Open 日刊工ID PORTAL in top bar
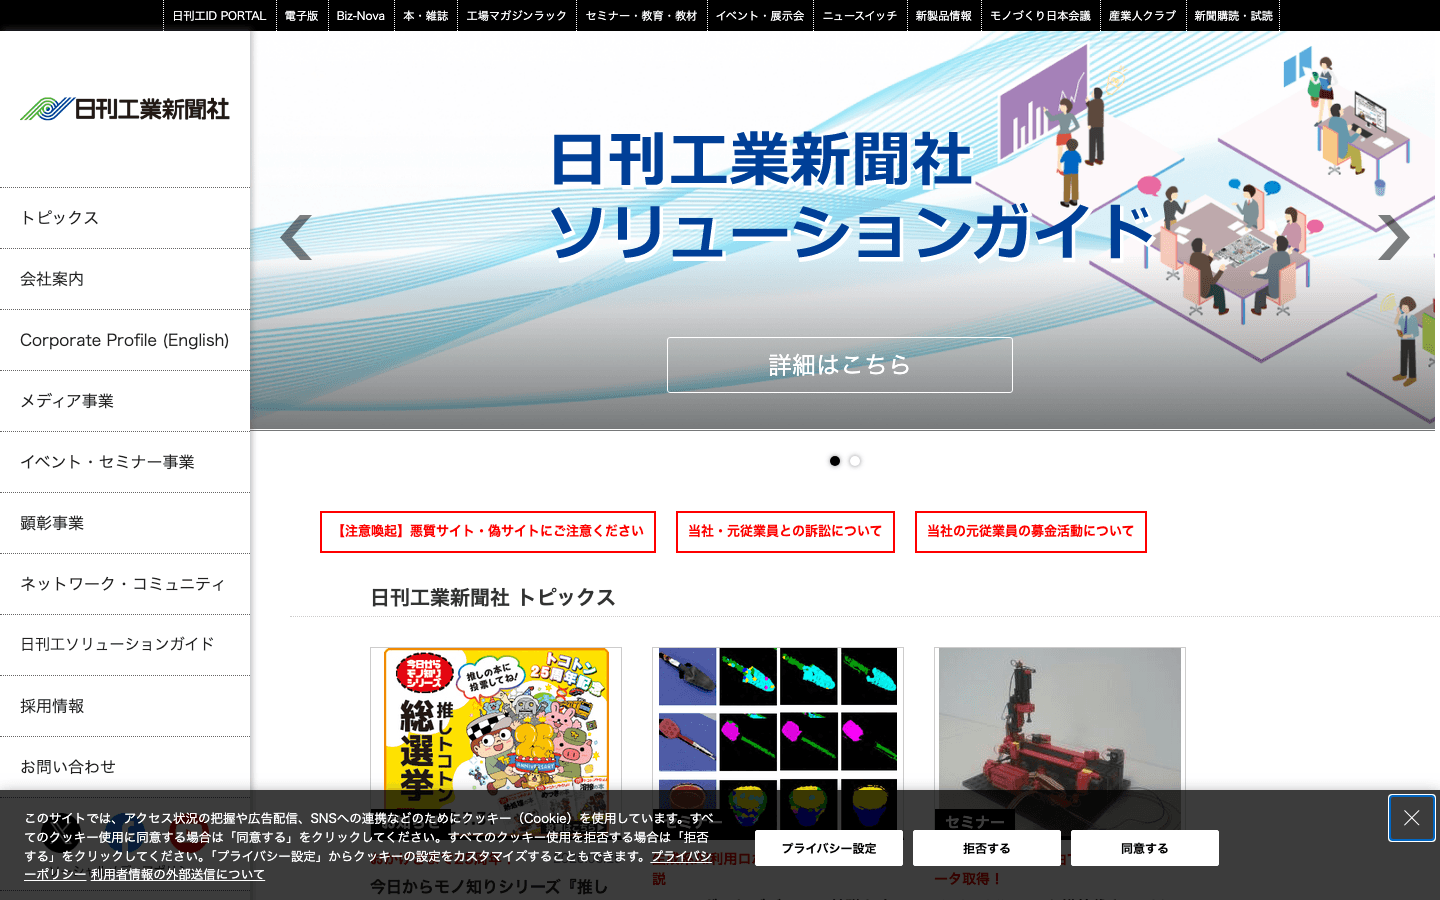The width and height of the screenshot is (1440, 900). tap(219, 16)
